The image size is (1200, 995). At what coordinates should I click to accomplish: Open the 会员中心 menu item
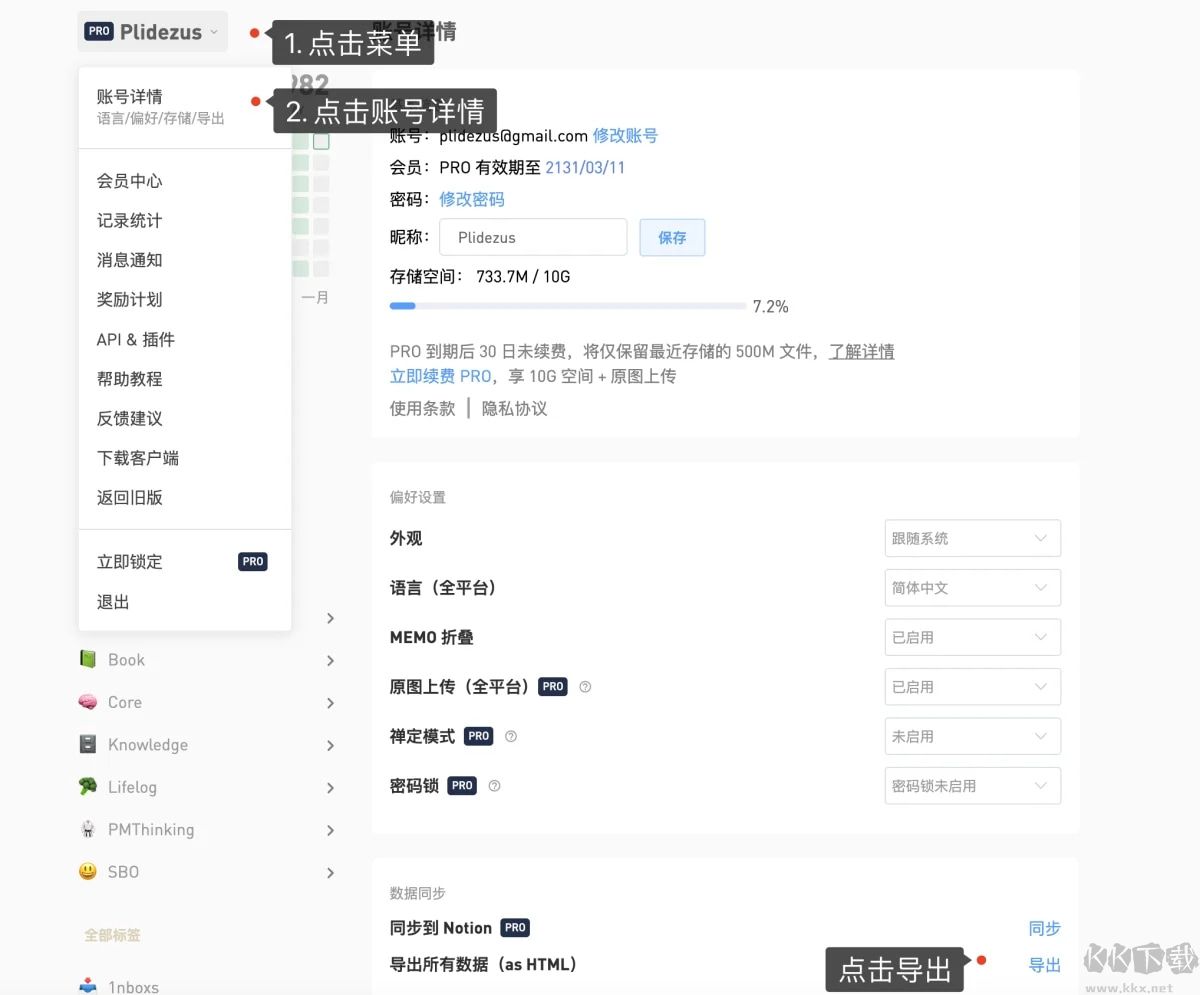pos(129,181)
